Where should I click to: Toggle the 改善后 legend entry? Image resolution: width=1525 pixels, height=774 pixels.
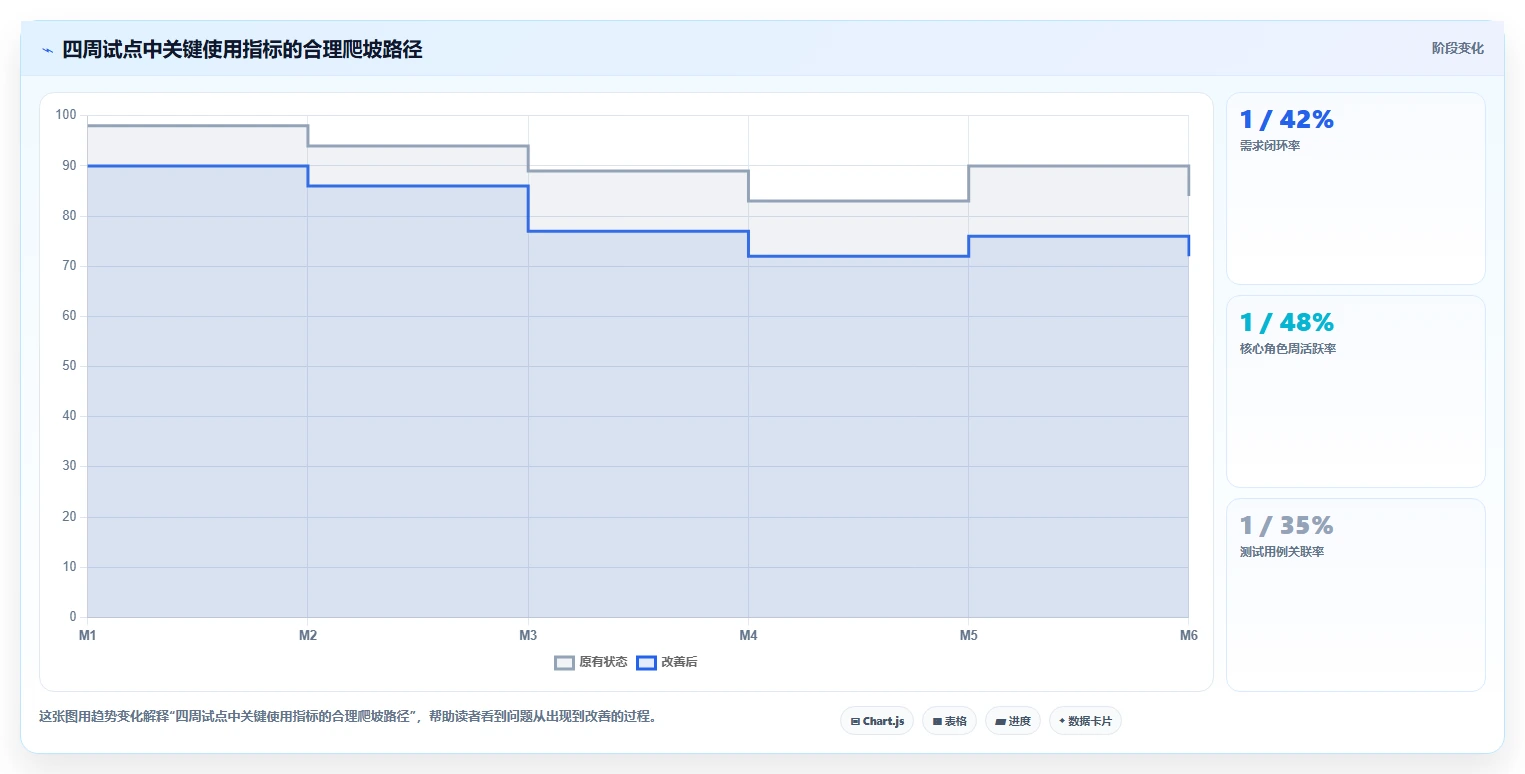[667, 662]
